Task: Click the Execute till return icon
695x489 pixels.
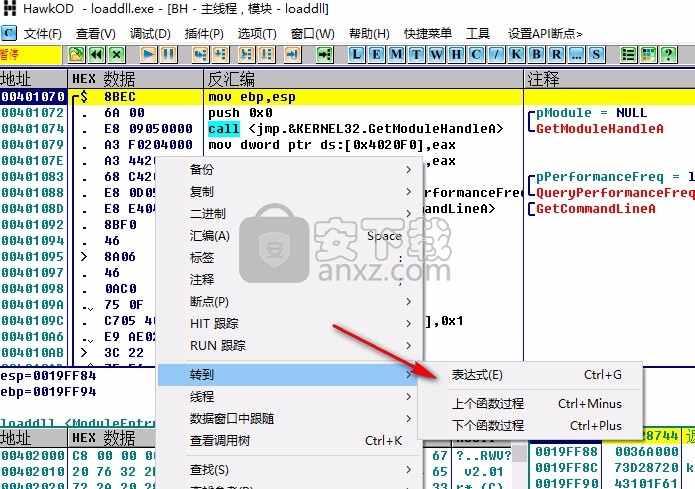Action: point(292,55)
